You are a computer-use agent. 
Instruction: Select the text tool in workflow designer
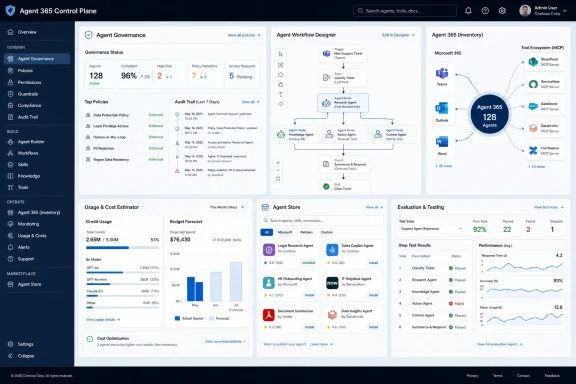pyautogui.click(x=281, y=94)
